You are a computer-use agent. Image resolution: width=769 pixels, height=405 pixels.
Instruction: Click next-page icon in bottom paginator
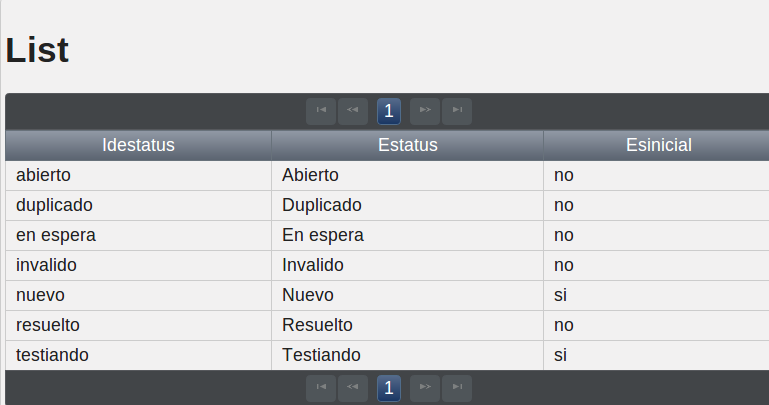click(x=425, y=388)
